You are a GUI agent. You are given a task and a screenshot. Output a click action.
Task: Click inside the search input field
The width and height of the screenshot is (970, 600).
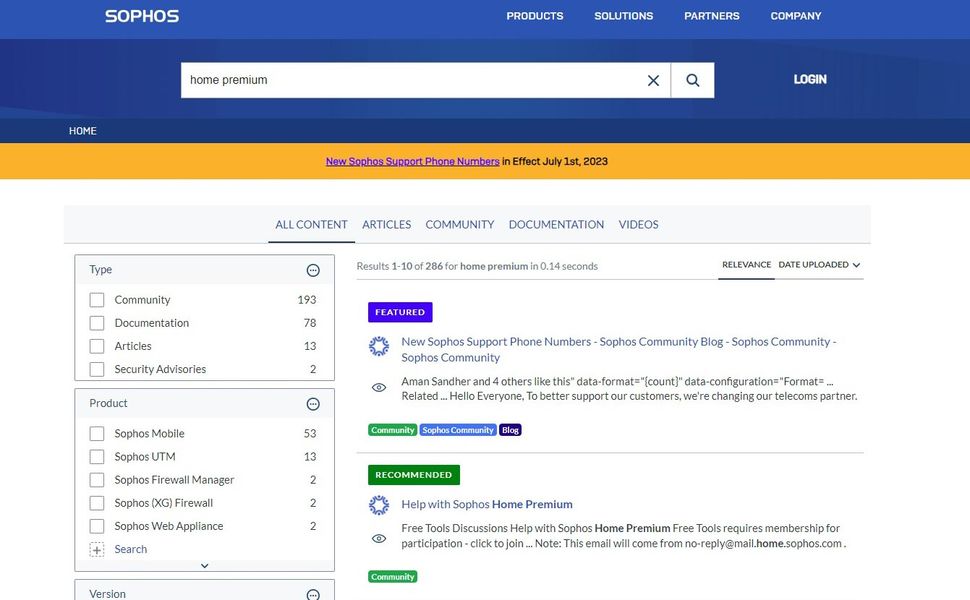(x=400, y=79)
